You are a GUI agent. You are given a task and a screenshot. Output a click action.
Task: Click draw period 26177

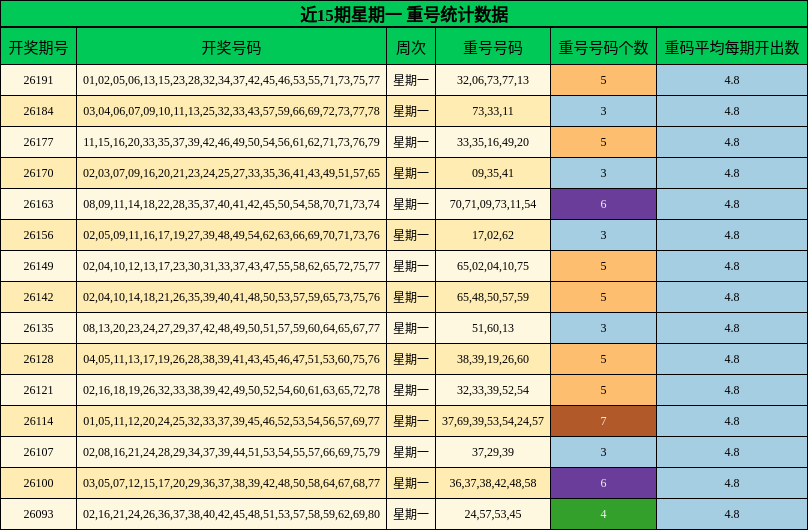click(39, 142)
